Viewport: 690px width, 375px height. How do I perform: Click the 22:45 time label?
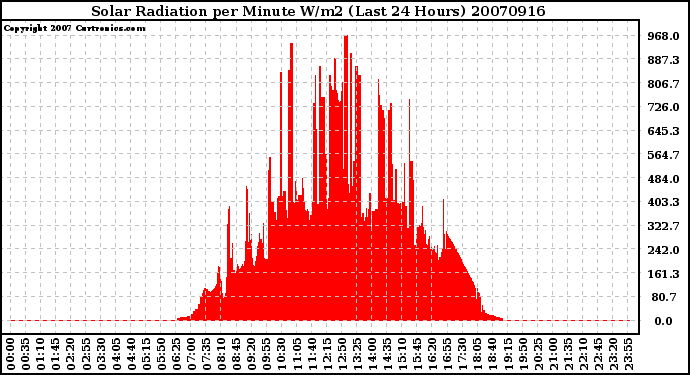tap(597, 355)
